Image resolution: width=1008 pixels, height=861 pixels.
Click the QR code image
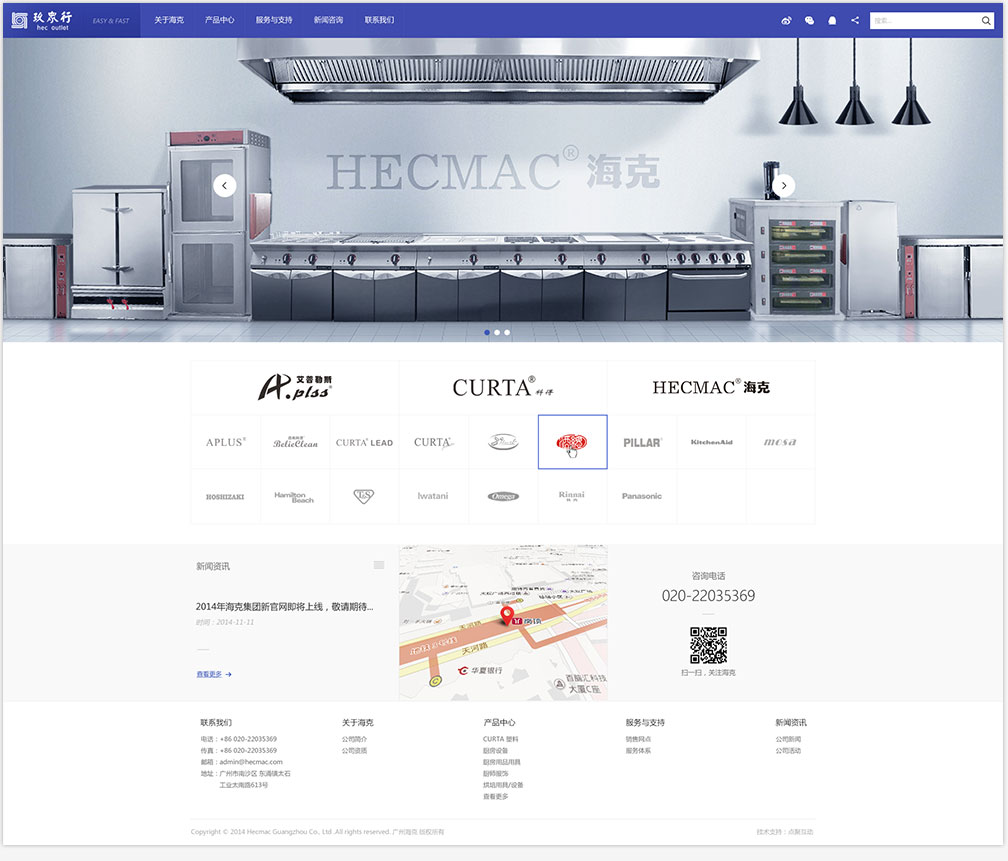(708, 645)
